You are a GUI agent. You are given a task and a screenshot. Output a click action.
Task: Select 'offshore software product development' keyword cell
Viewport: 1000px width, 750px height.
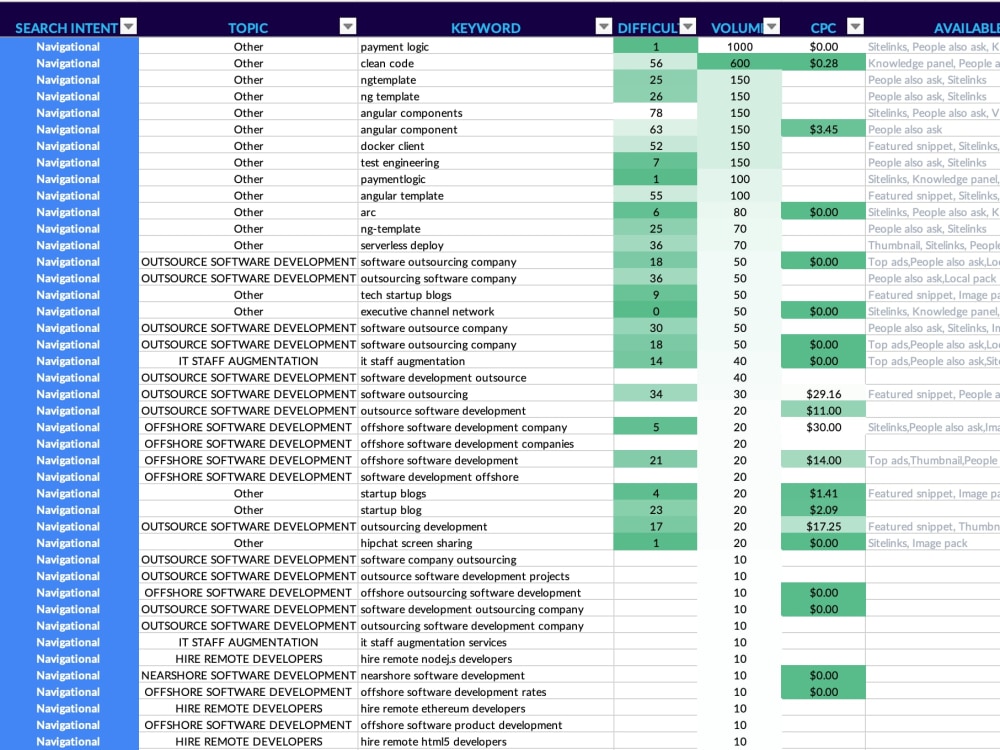(485, 725)
